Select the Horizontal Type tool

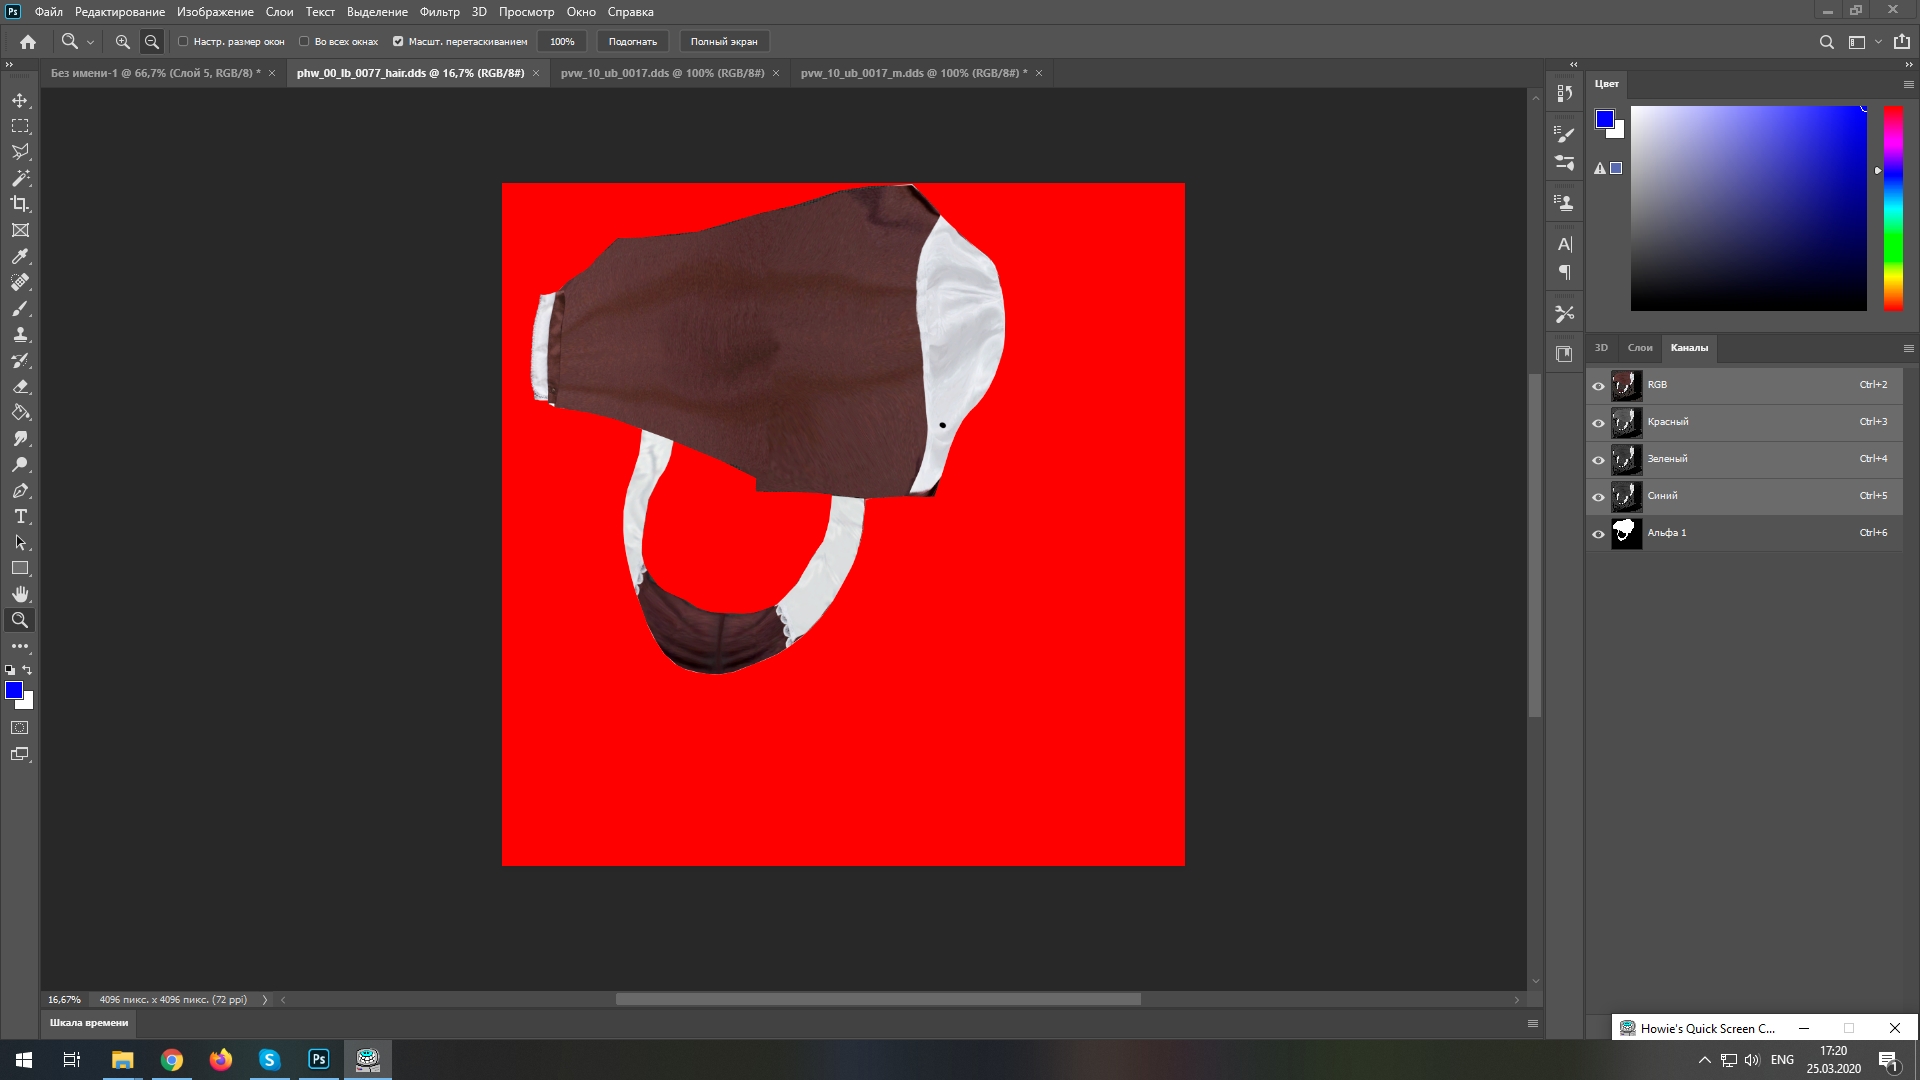point(20,516)
